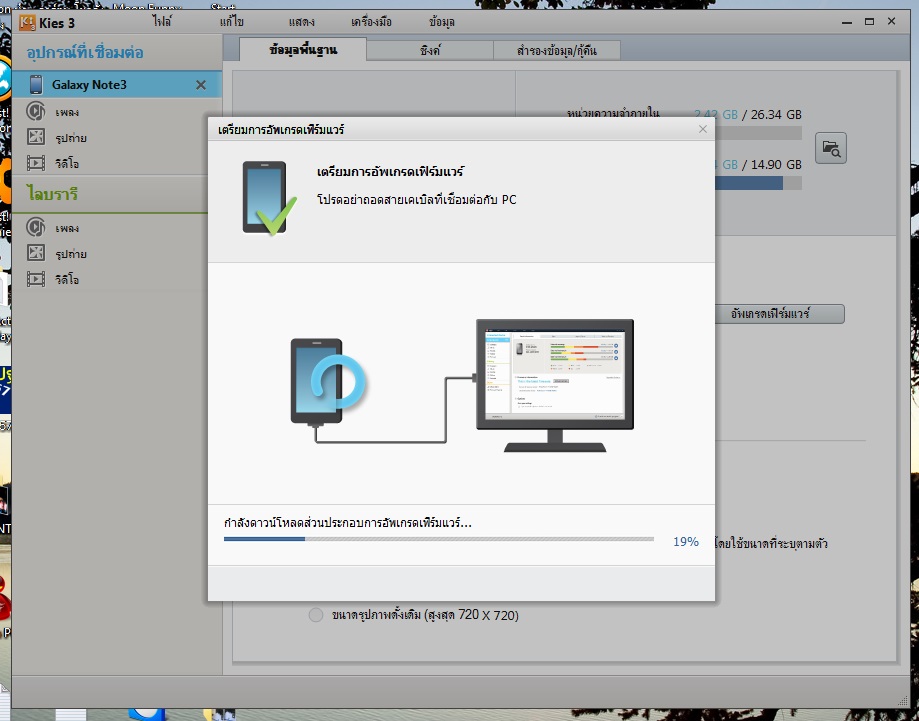This screenshot has width=919, height=721.
Task: Click the library รูปถ่าย photo icon
Action: coord(36,253)
